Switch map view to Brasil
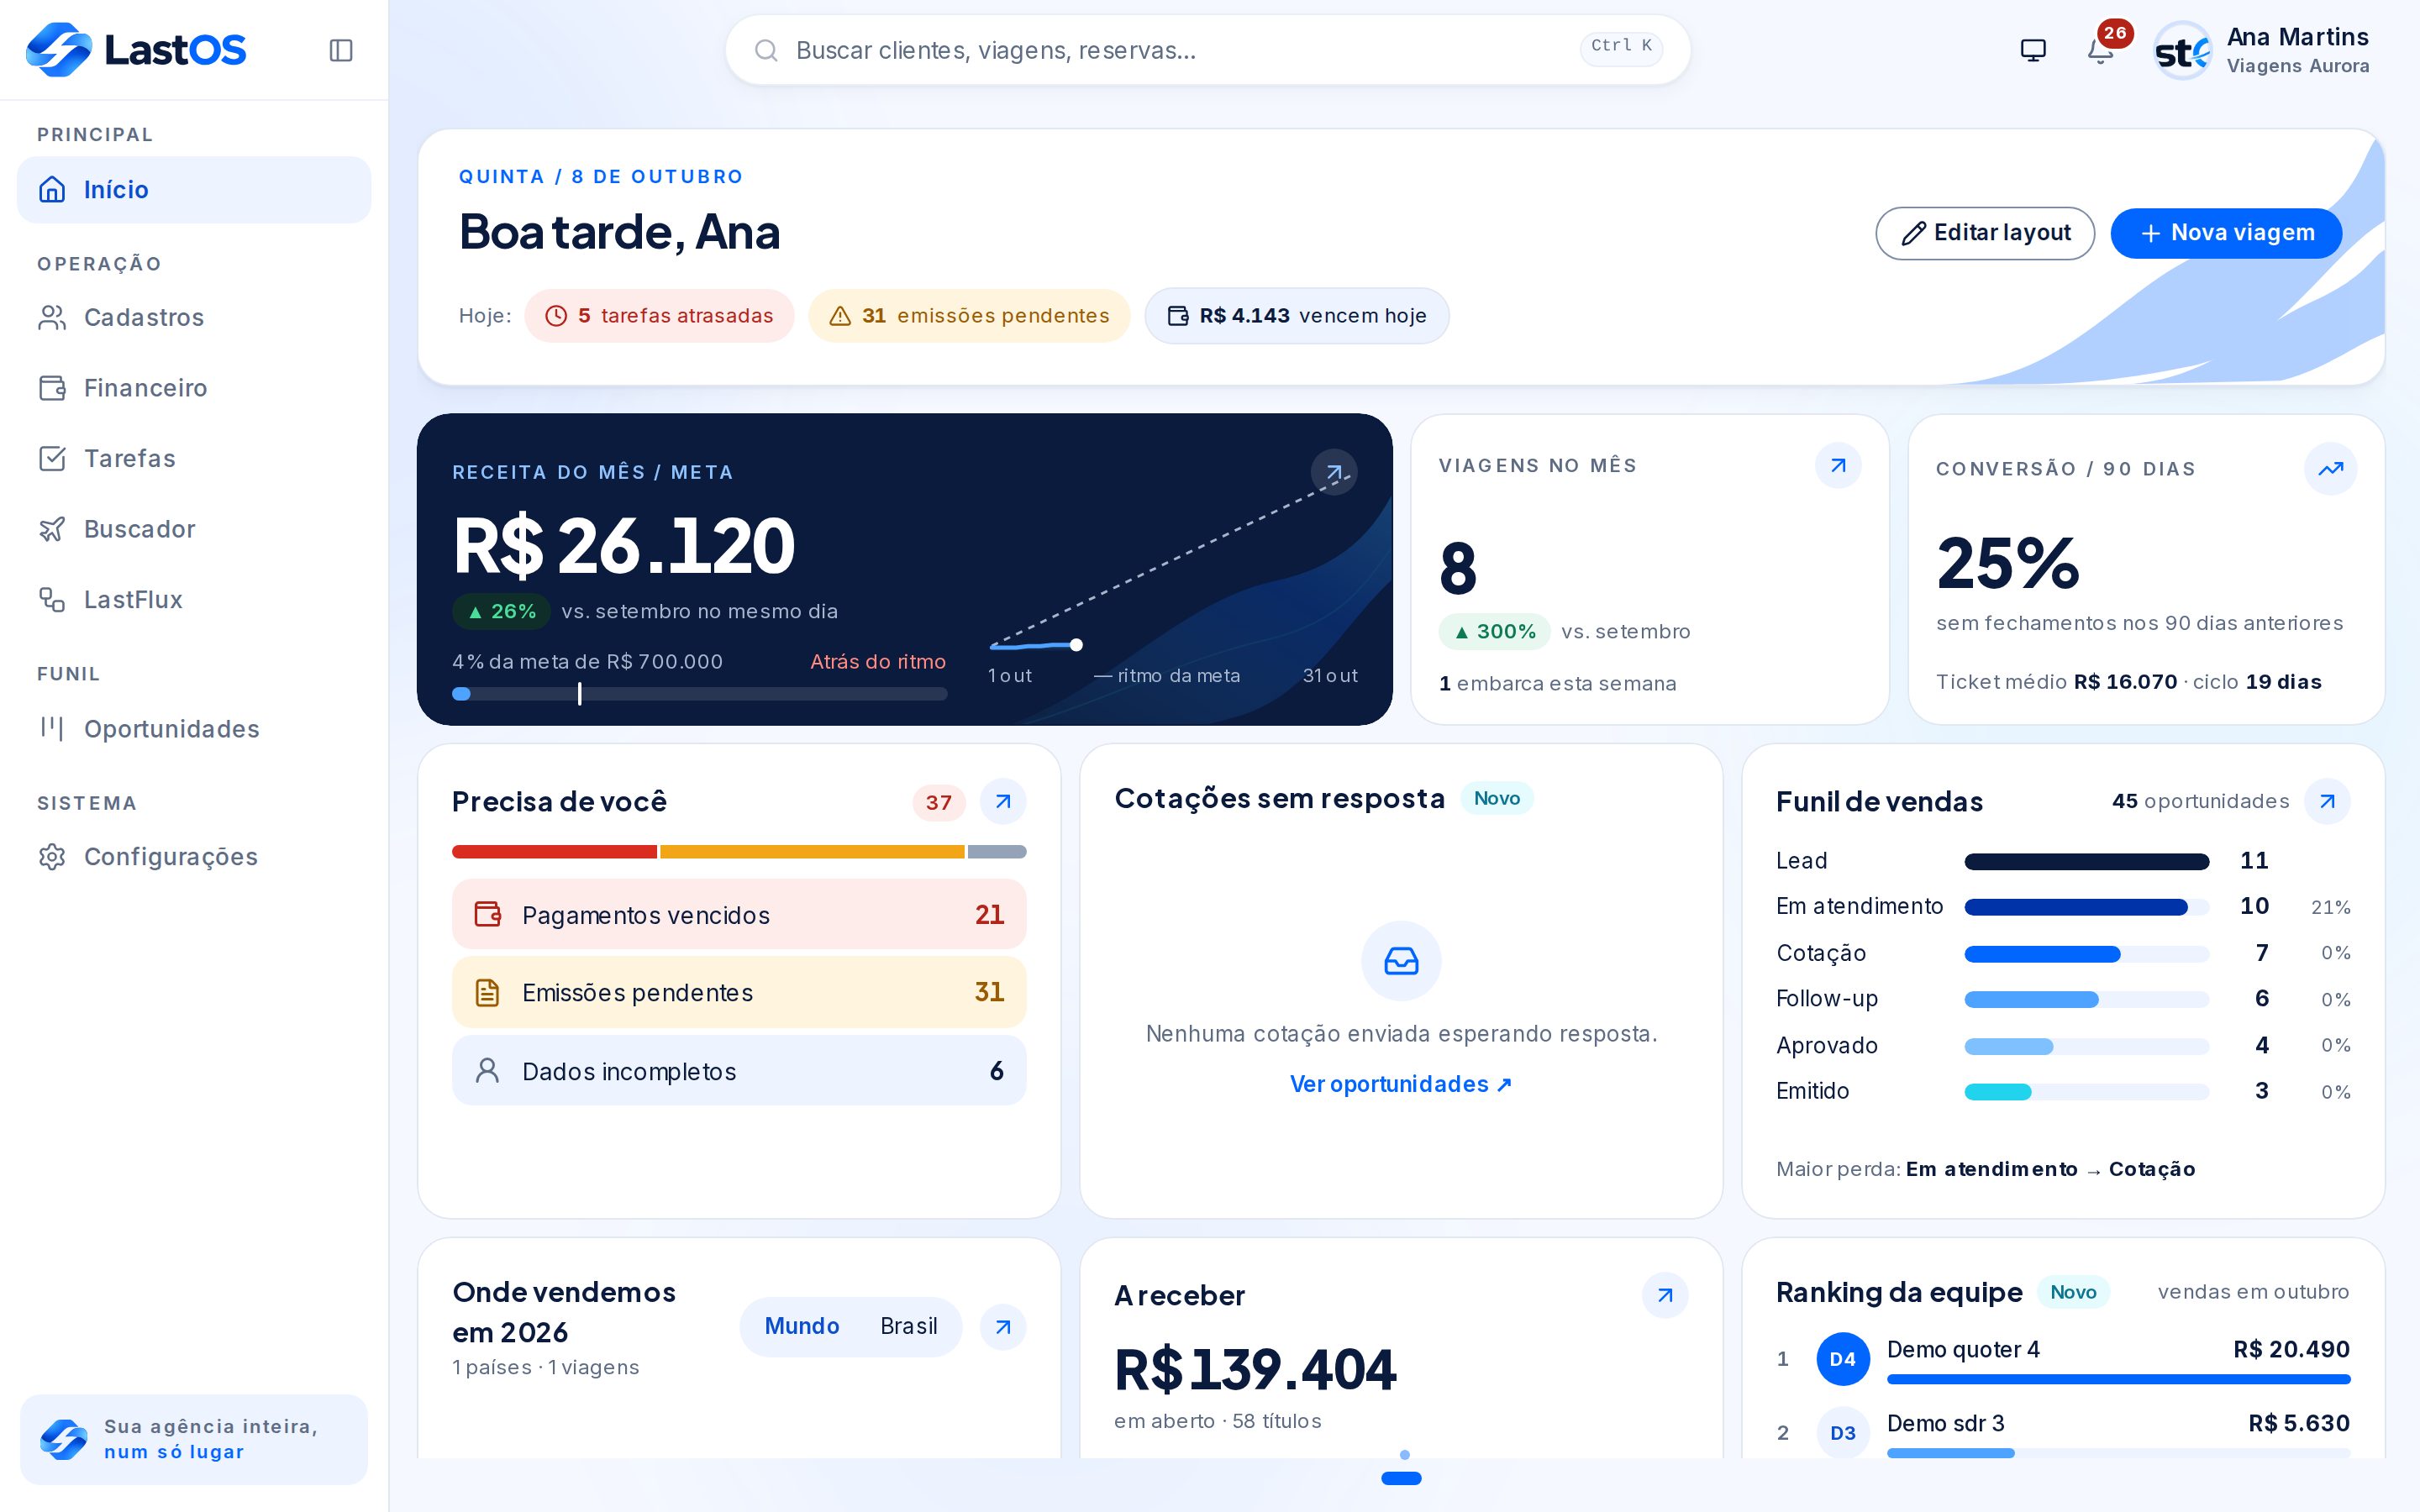The width and height of the screenshot is (2420, 1512). click(908, 1326)
